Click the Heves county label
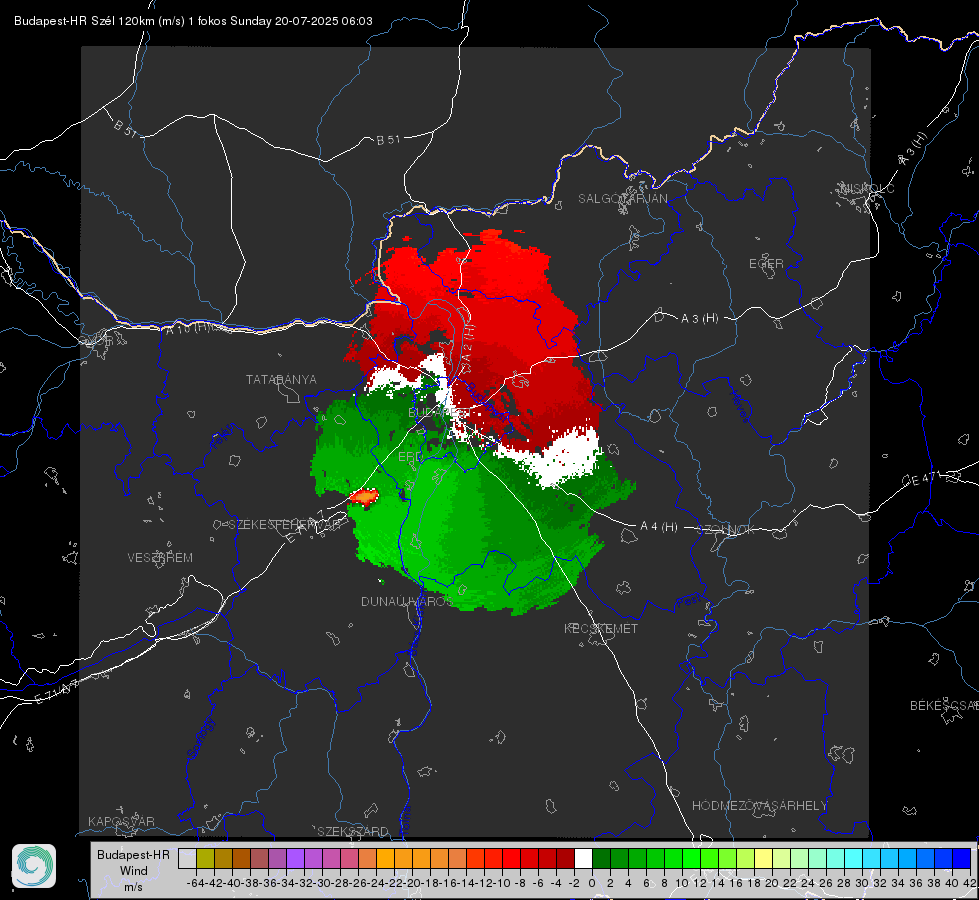979x900 pixels. coord(739,407)
